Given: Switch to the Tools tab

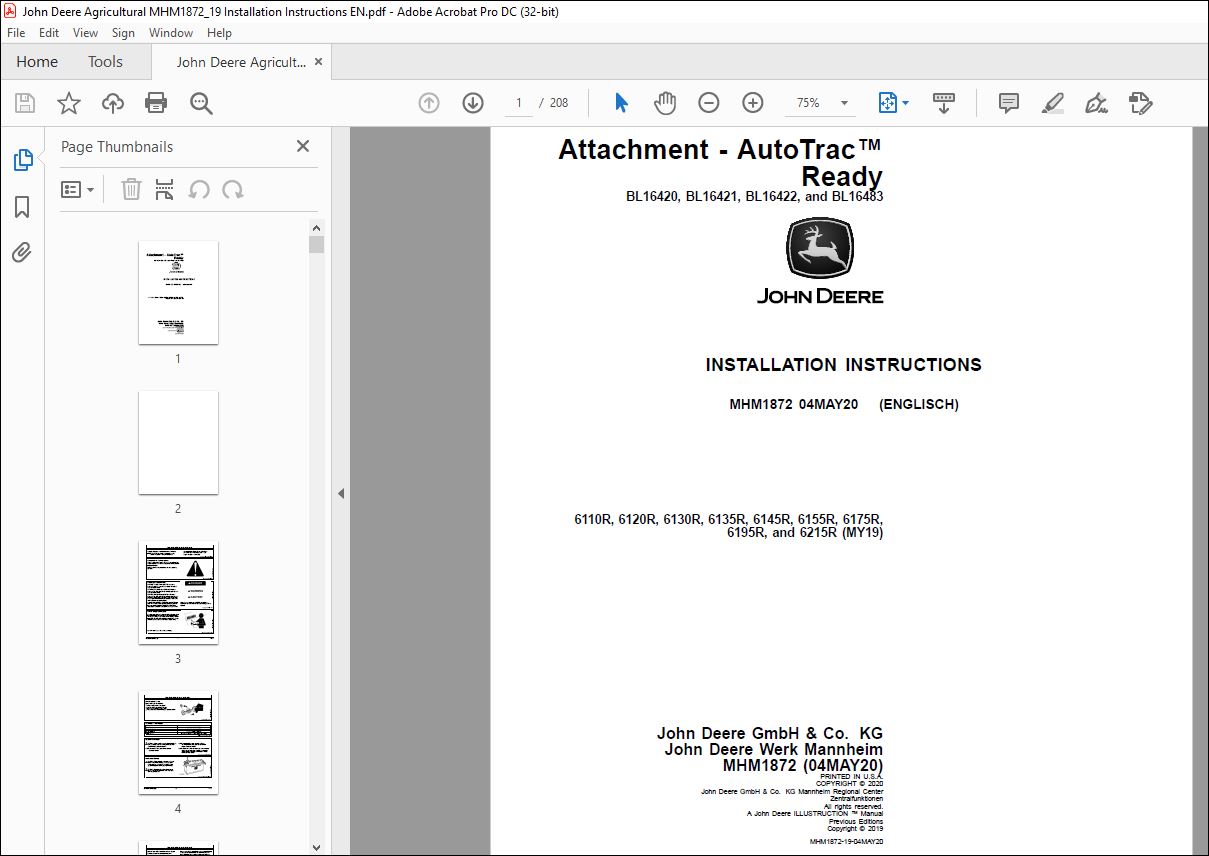Looking at the screenshot, I should point(105,62).
